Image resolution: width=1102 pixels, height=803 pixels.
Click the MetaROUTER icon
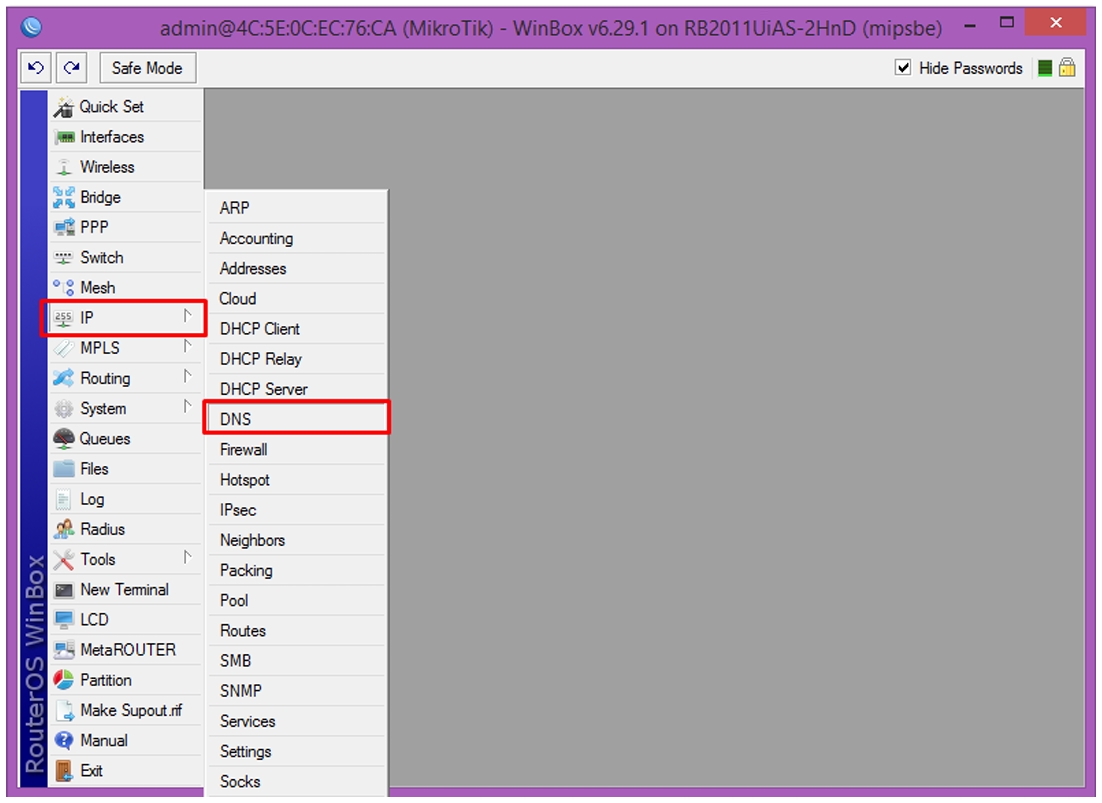pos(64,650)
